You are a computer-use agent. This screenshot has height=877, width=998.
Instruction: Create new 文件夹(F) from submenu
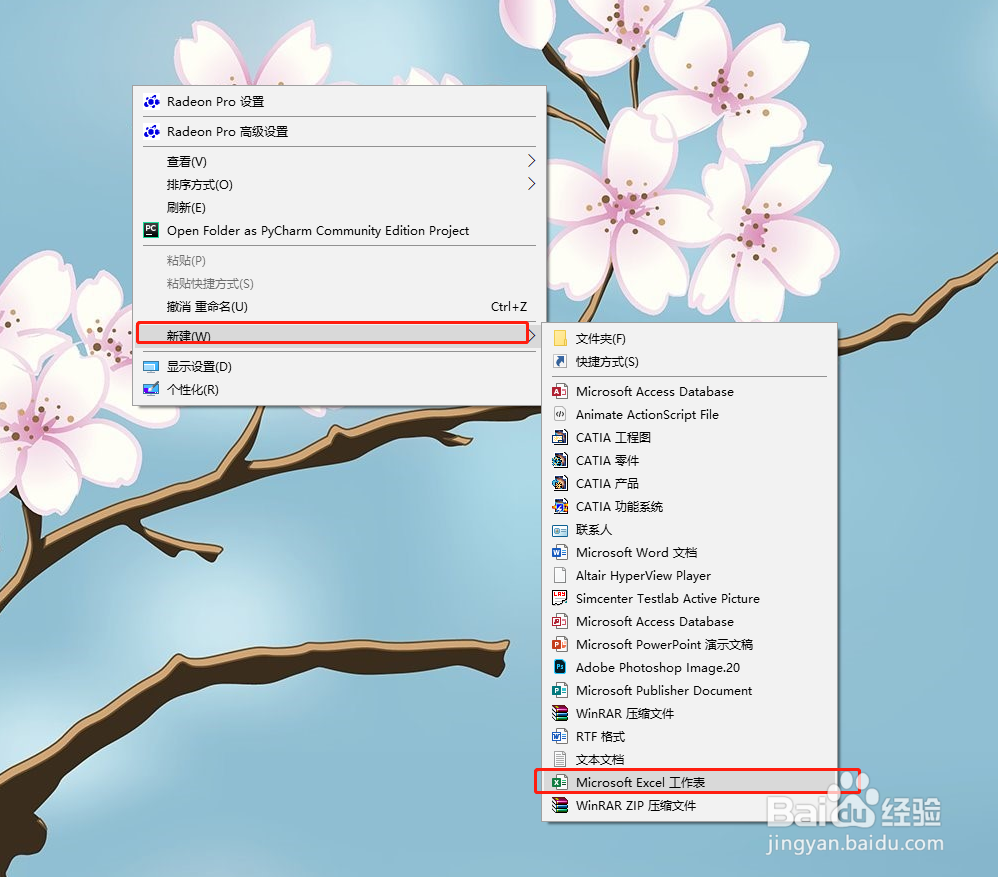pos(689,339)
